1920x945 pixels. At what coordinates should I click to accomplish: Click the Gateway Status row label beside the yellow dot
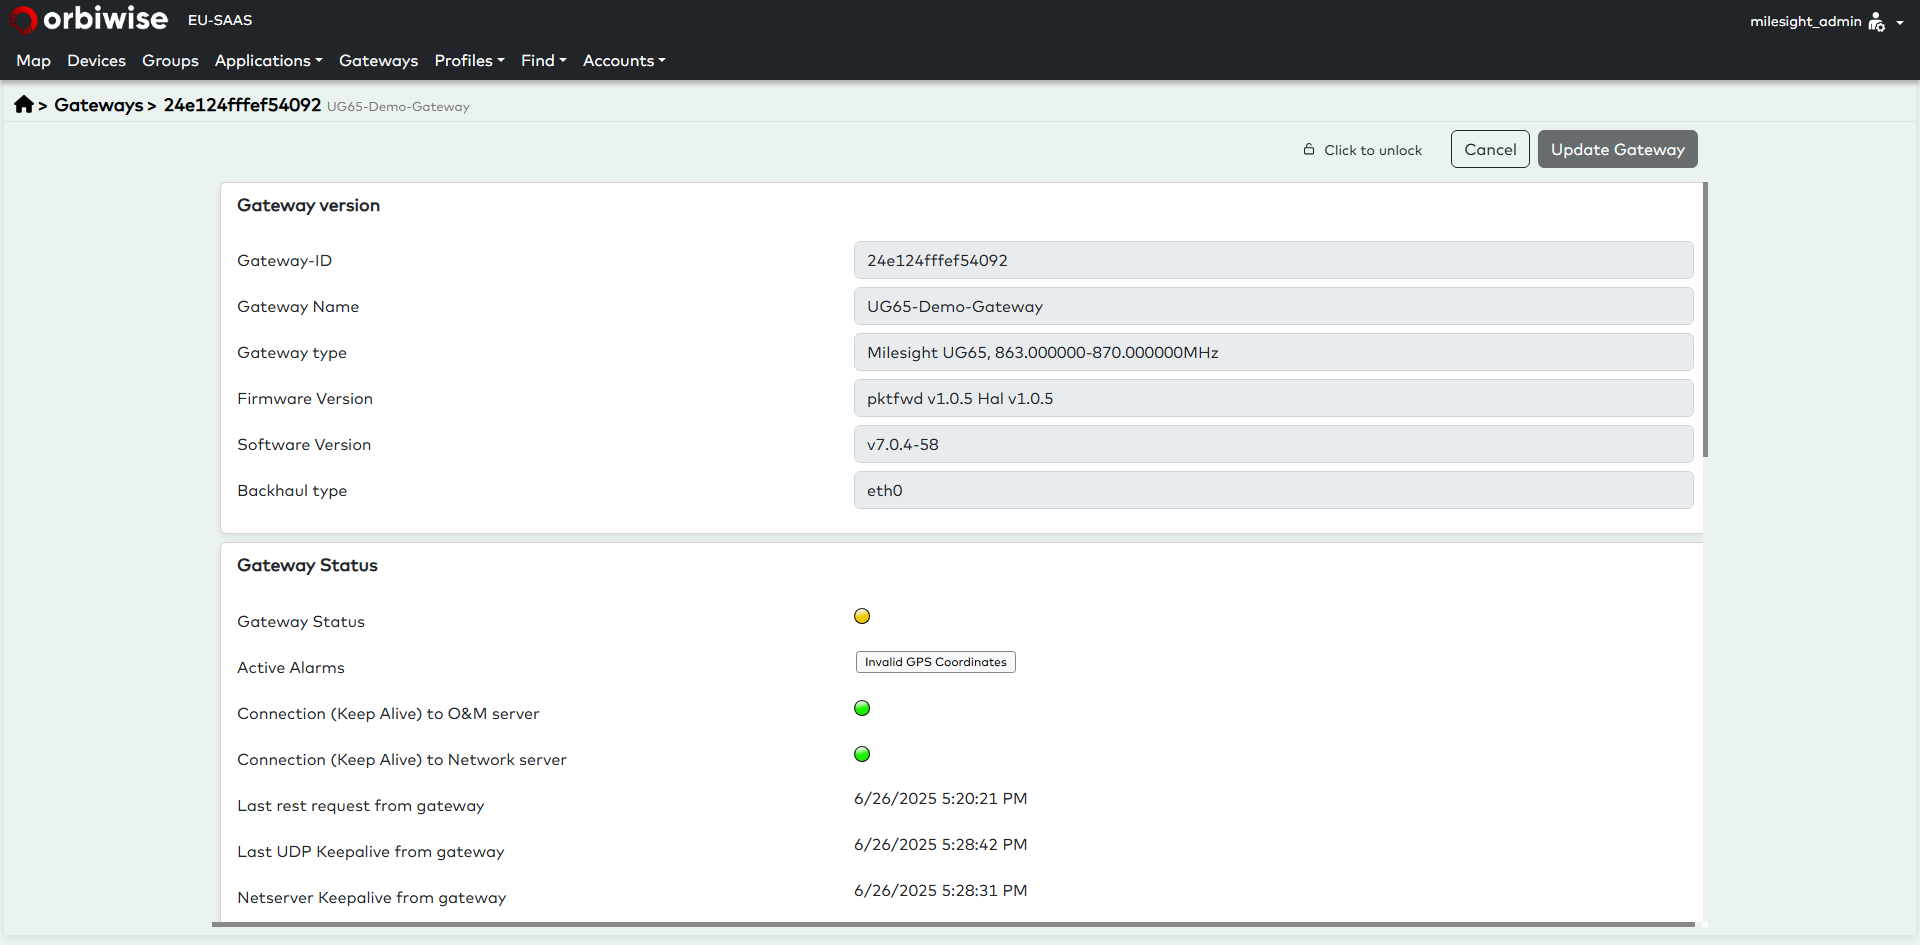pos(301,622)
